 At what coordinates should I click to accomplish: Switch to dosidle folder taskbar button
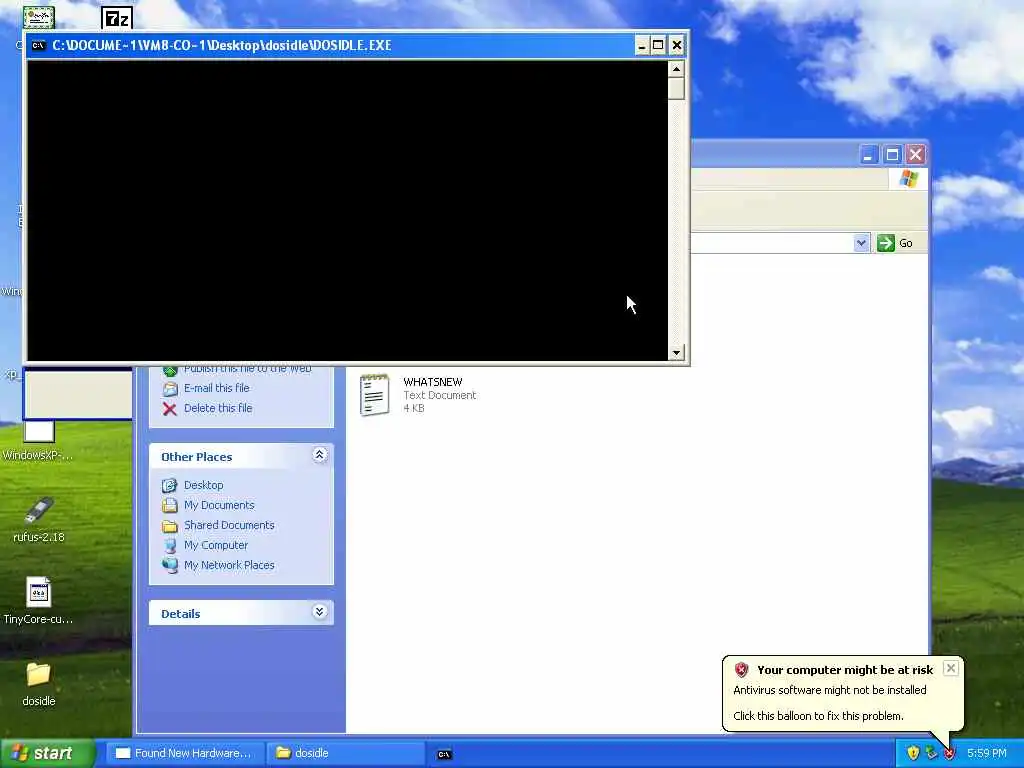[345, 753]
